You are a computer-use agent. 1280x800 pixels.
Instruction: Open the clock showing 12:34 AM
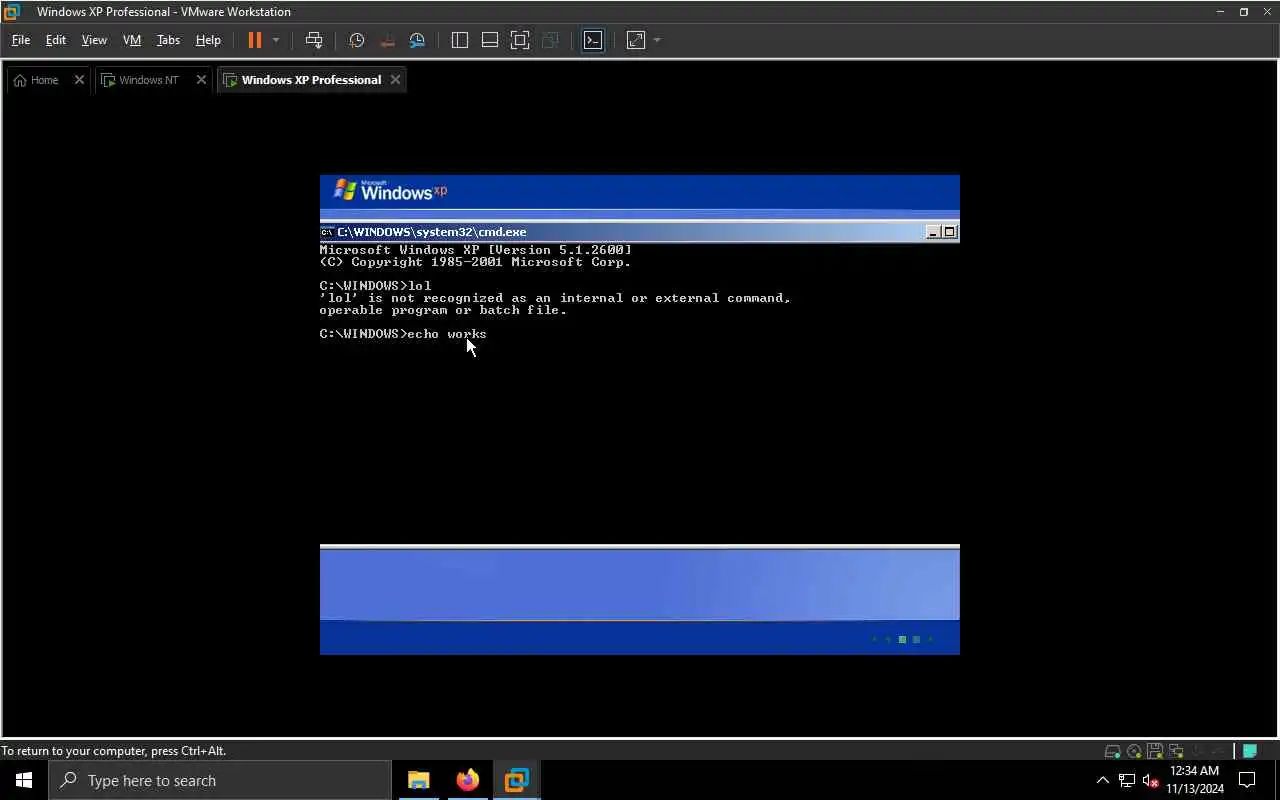click(1194, 780)
